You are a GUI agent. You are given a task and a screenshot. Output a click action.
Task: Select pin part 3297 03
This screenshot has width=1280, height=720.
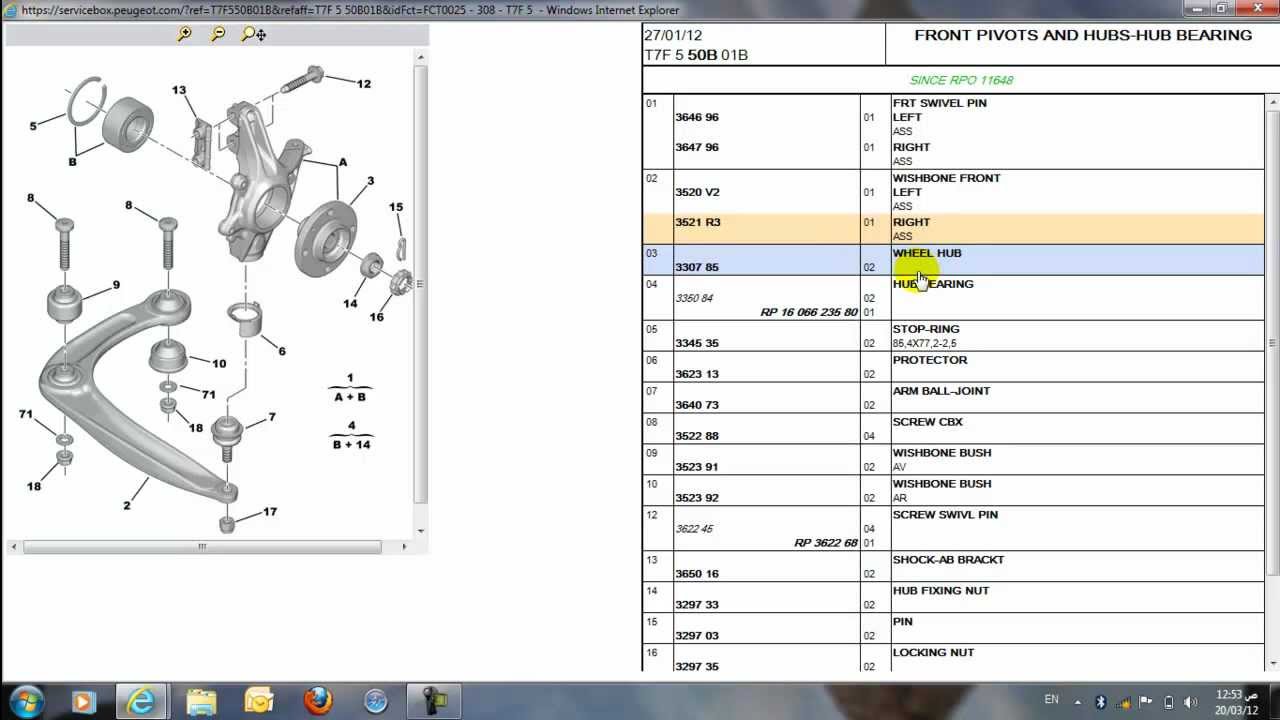click(x=697, y=636)
